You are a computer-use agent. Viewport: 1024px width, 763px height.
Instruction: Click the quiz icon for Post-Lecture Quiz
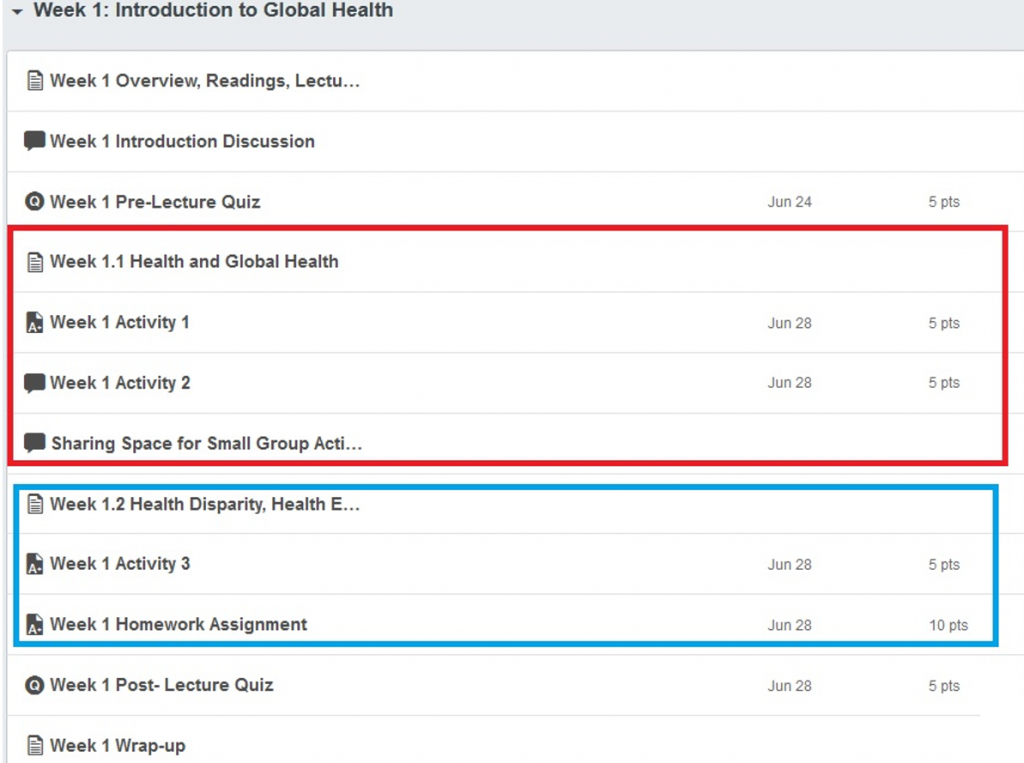35,686
